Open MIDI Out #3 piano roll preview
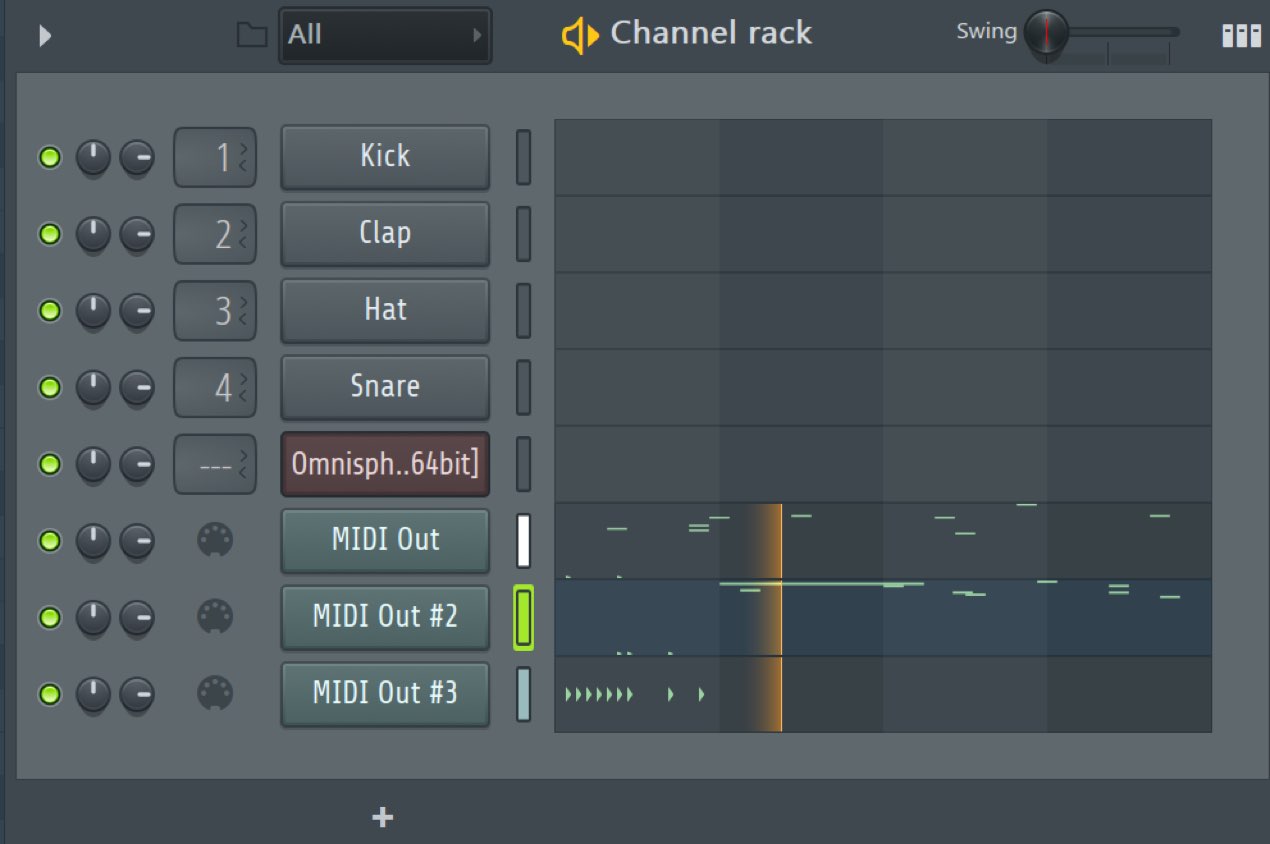 click(883, 694)
